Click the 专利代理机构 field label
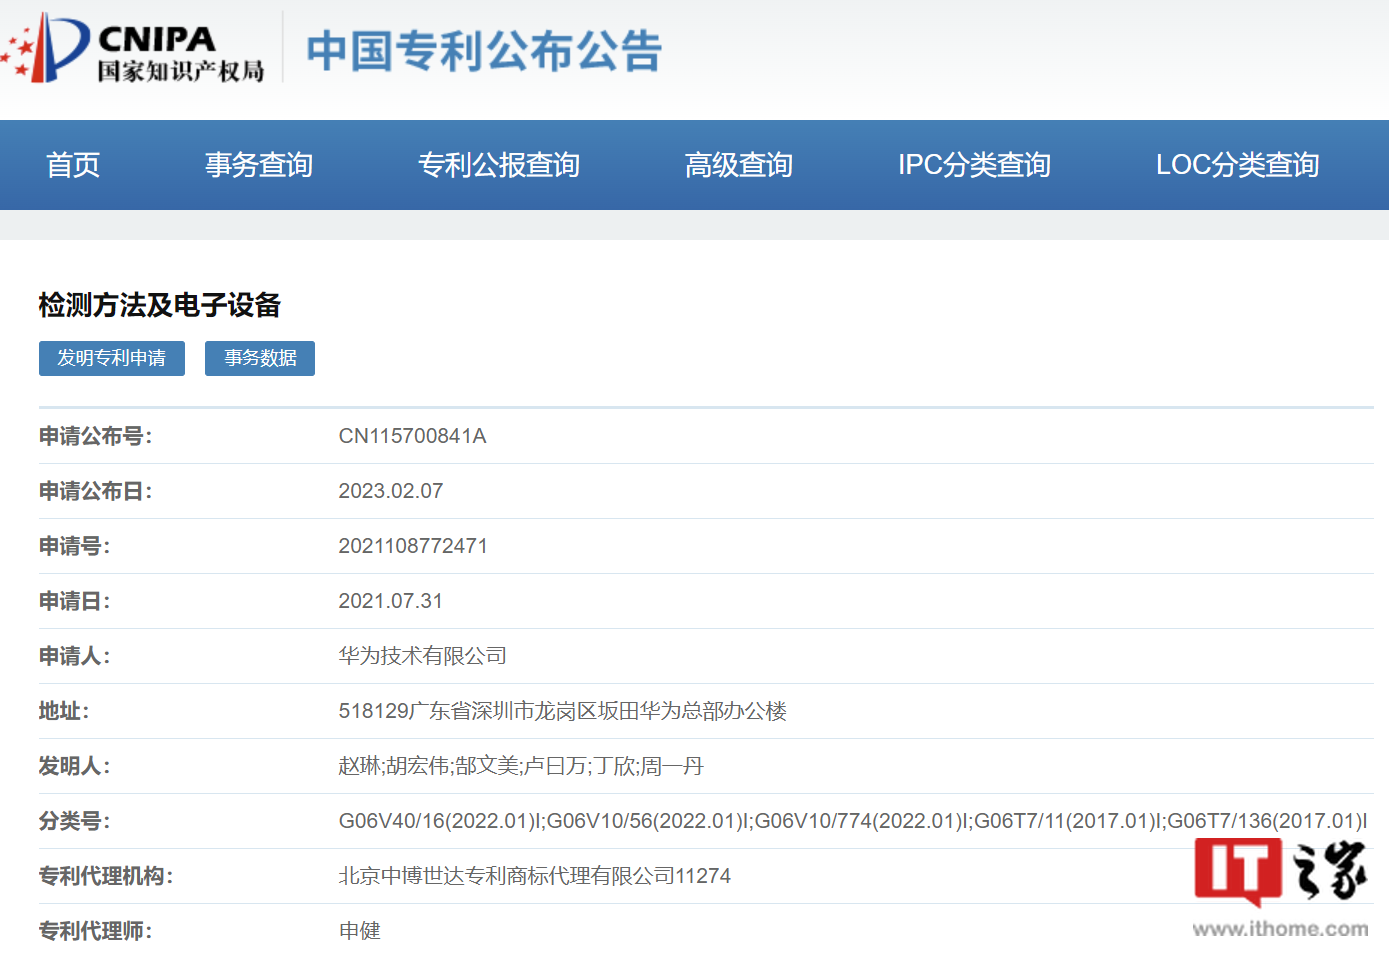1389x957 pixels. (x=105, y=876)
